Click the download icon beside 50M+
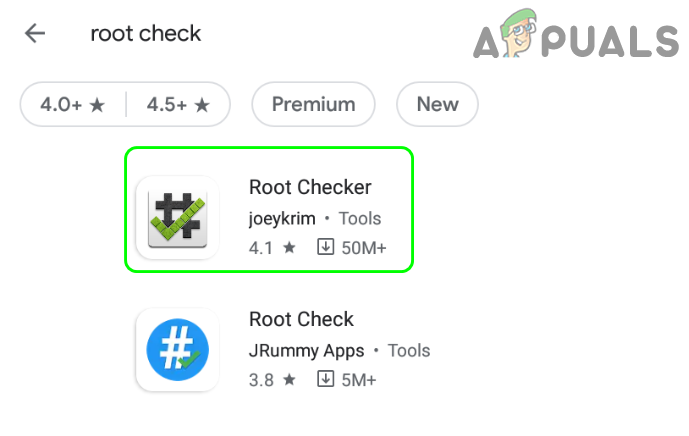This screenshot has width=689, height=436. point(325,247)
